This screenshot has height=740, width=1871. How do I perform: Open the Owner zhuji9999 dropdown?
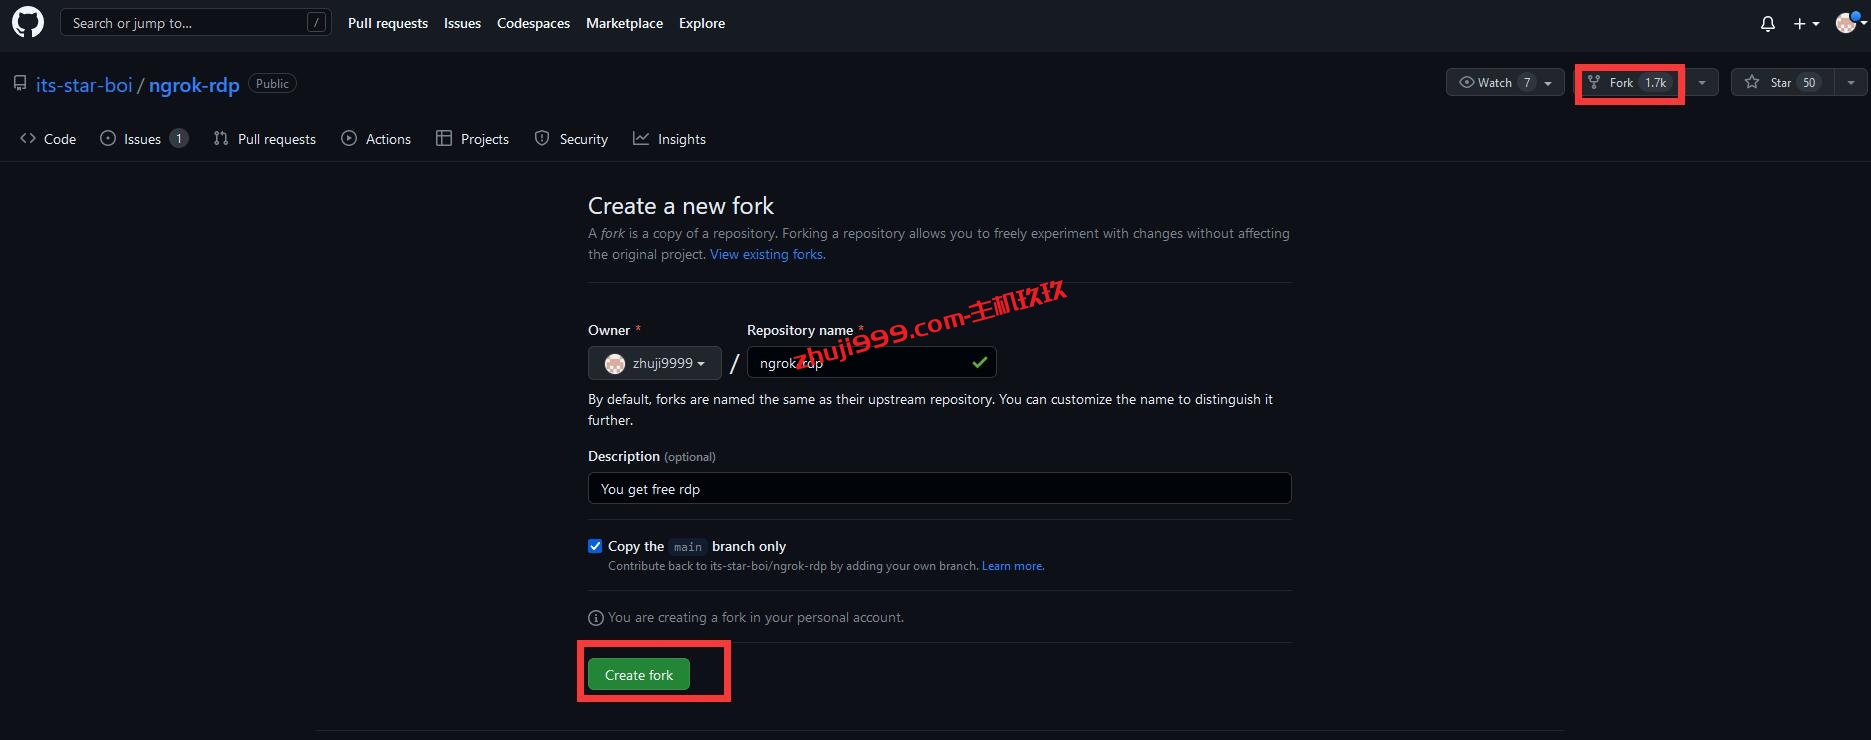click(x=655, y=363)
